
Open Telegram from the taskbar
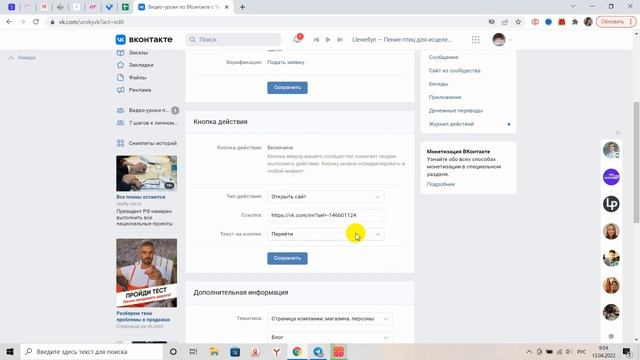click(318, 351)
